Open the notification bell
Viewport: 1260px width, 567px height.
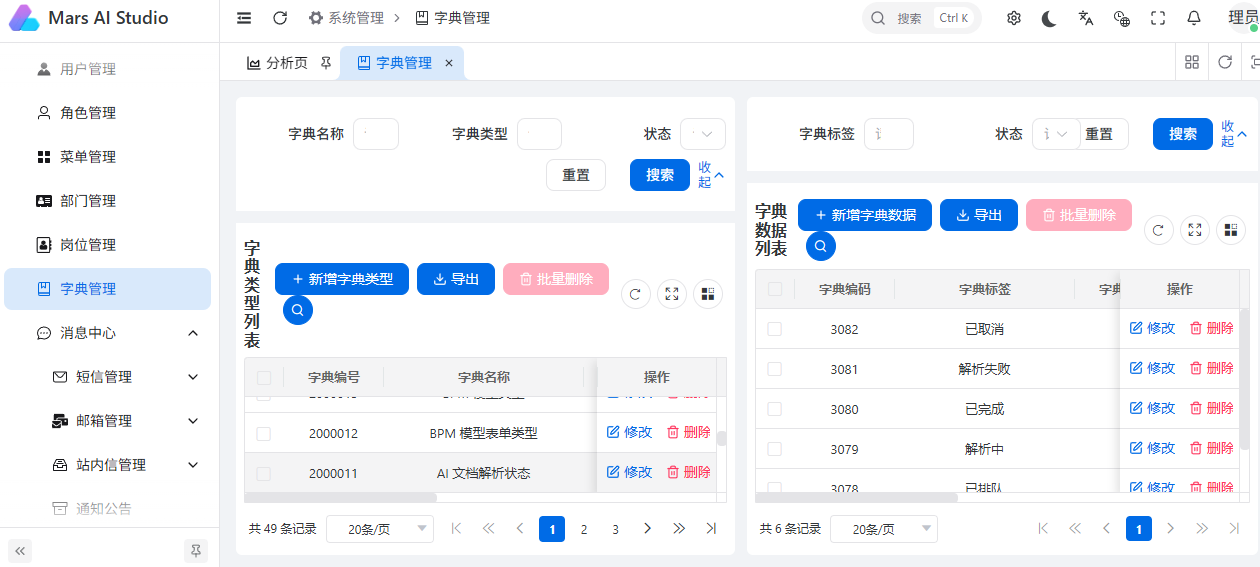tap(1194, 18)
